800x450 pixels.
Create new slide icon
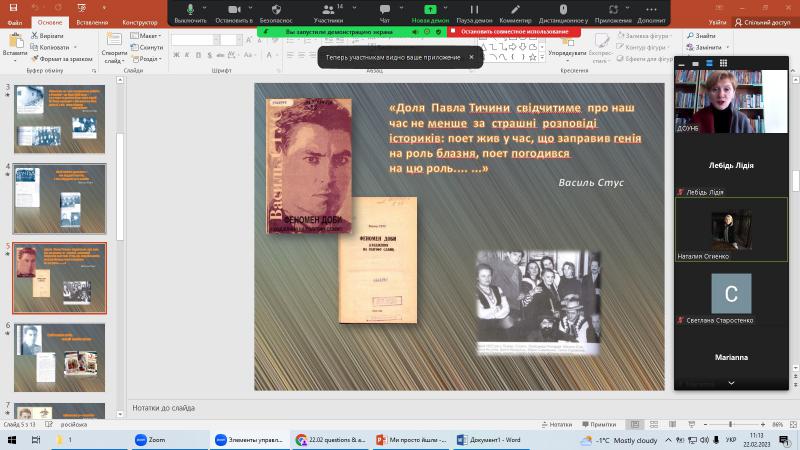point(114,40)
